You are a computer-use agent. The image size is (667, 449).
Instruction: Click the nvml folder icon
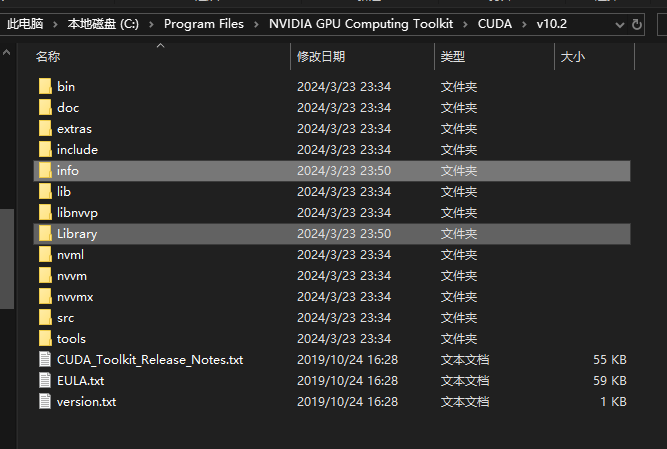pyautogui.click(x=45, y=255)
